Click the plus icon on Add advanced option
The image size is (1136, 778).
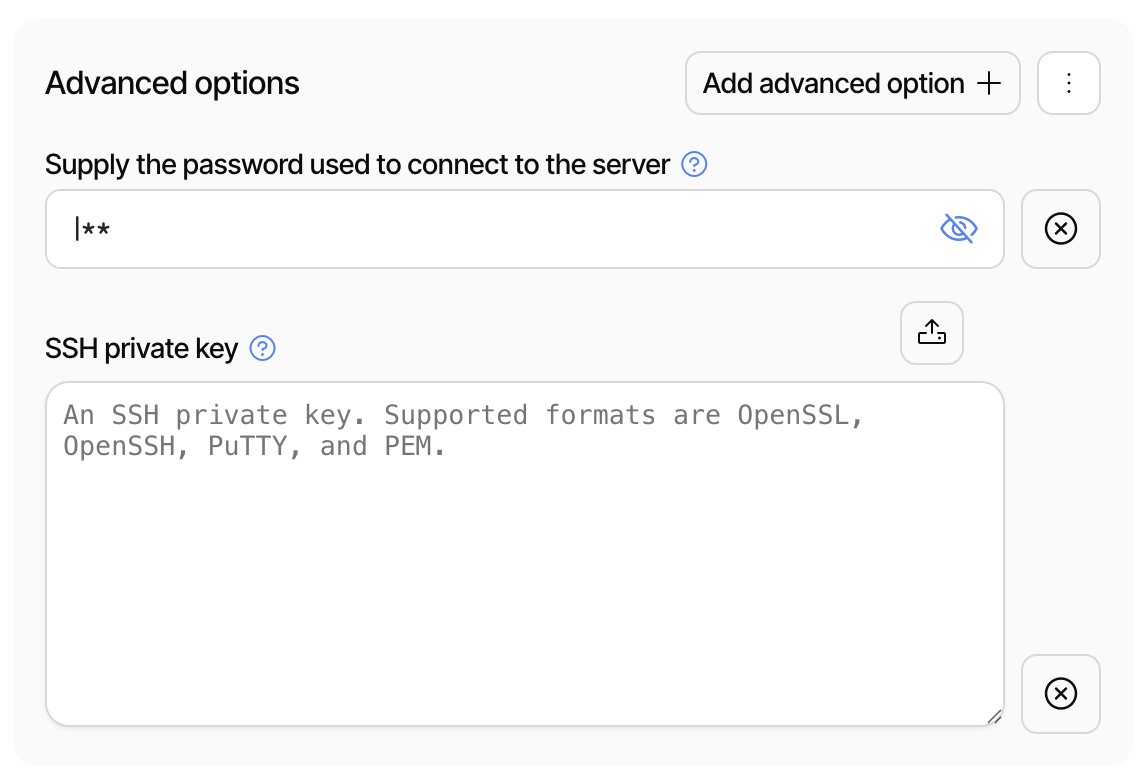(988, 83)
